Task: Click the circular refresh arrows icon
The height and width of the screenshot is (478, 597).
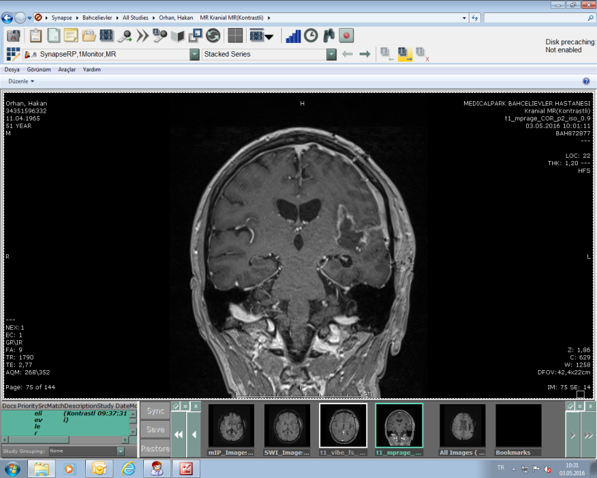Action: (213, 36)
